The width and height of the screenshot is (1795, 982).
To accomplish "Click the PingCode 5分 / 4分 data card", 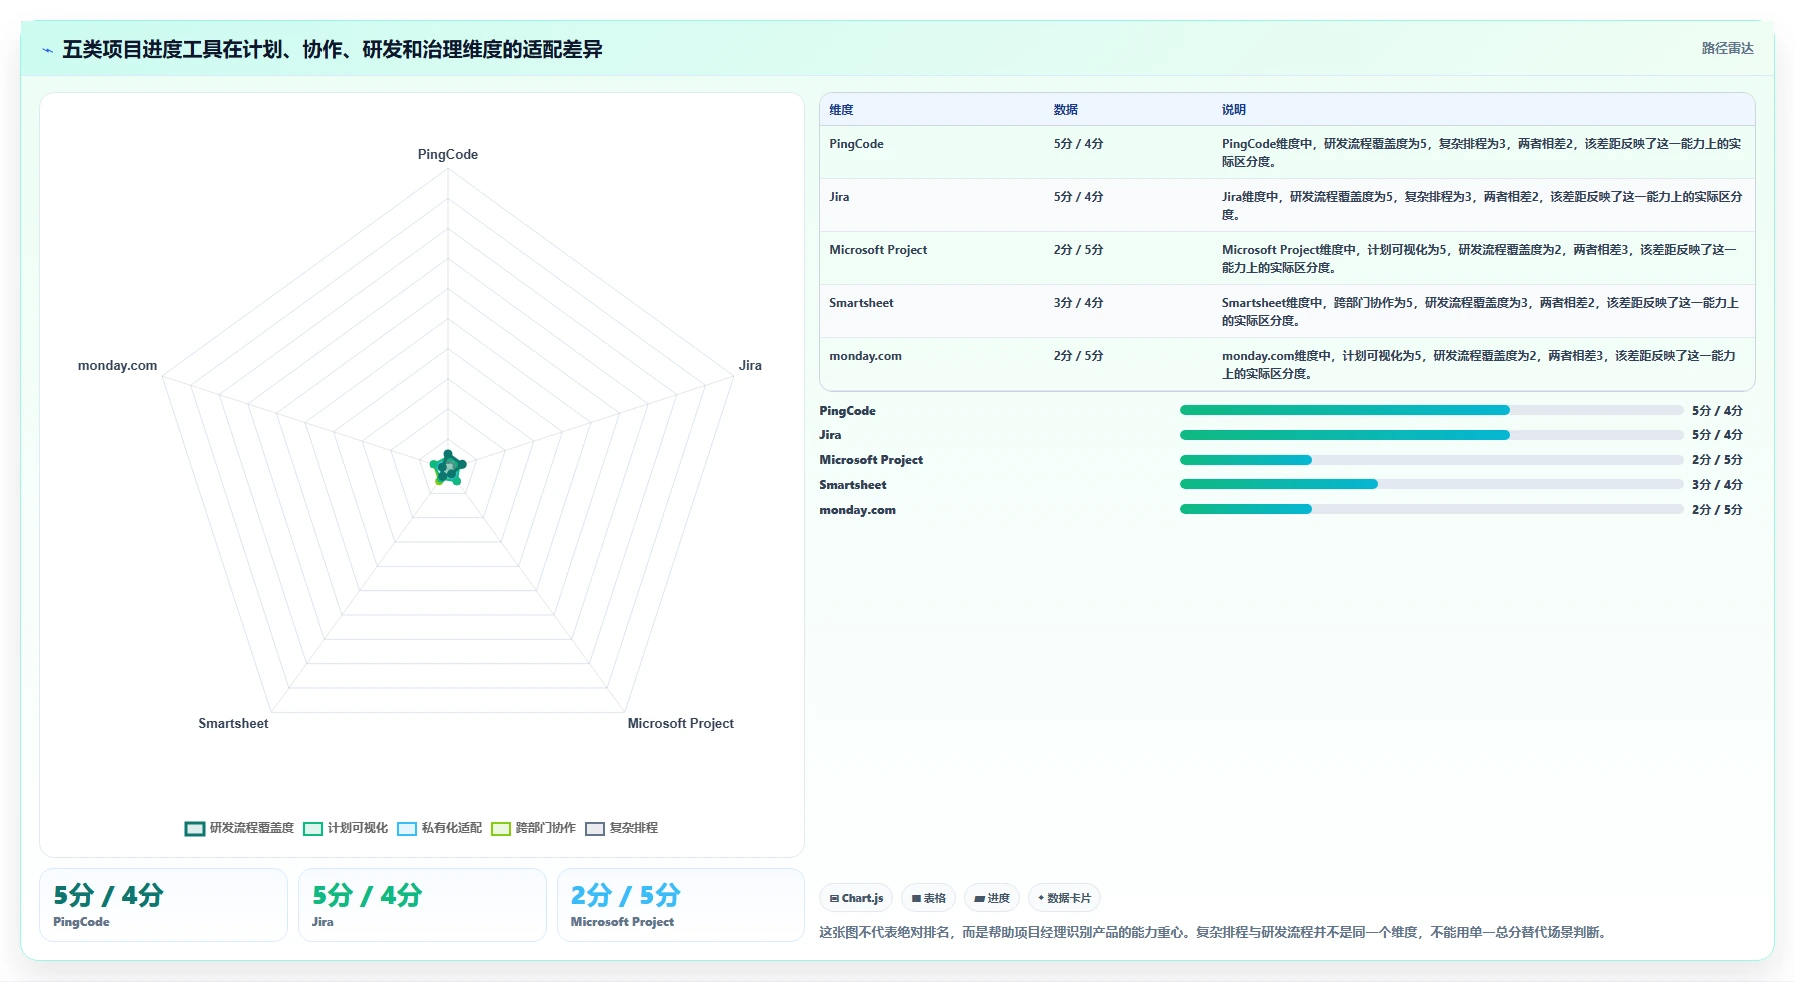I will click(163, 905).
